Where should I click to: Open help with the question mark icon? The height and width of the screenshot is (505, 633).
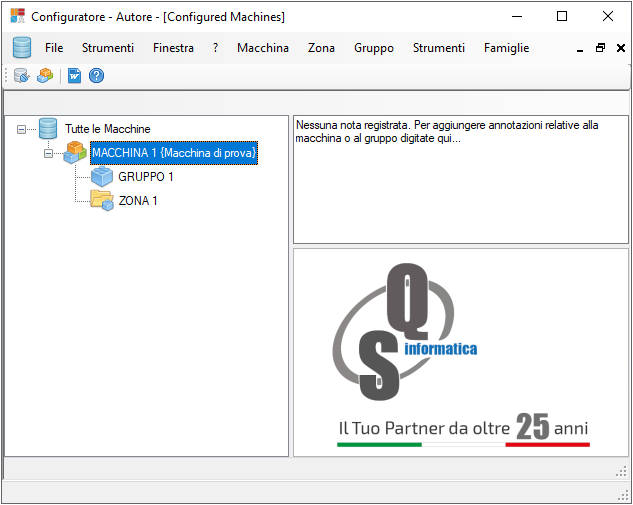(96, 75)
